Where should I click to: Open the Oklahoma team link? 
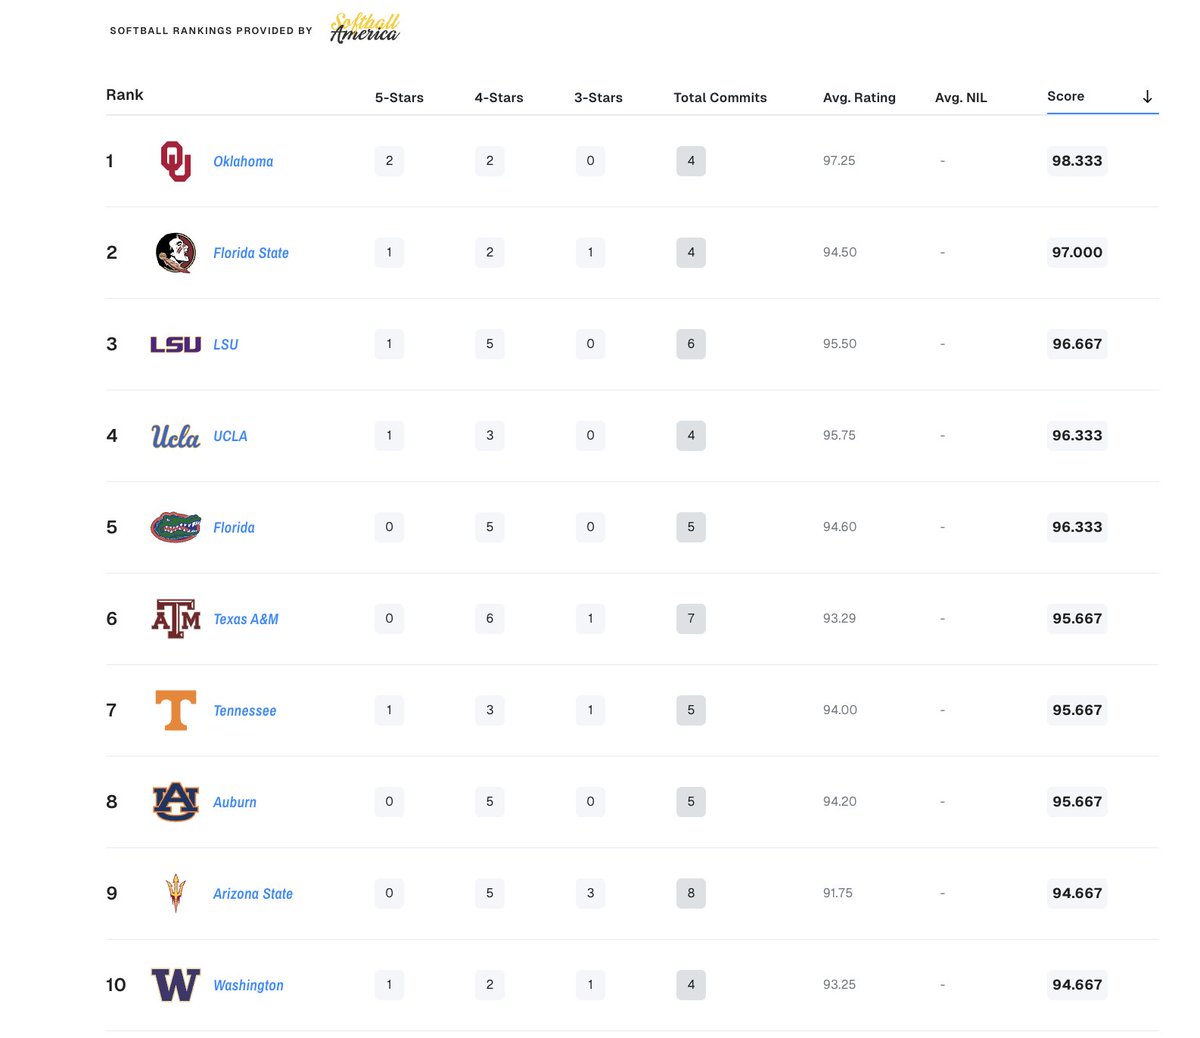[x=243, y=162]
